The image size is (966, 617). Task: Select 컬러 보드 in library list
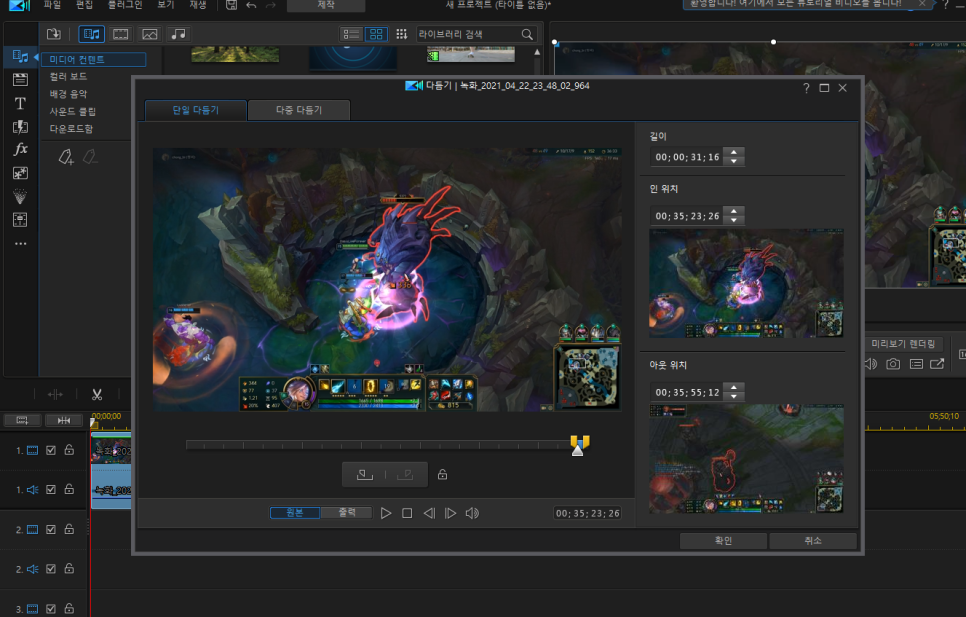click(68, 76)
